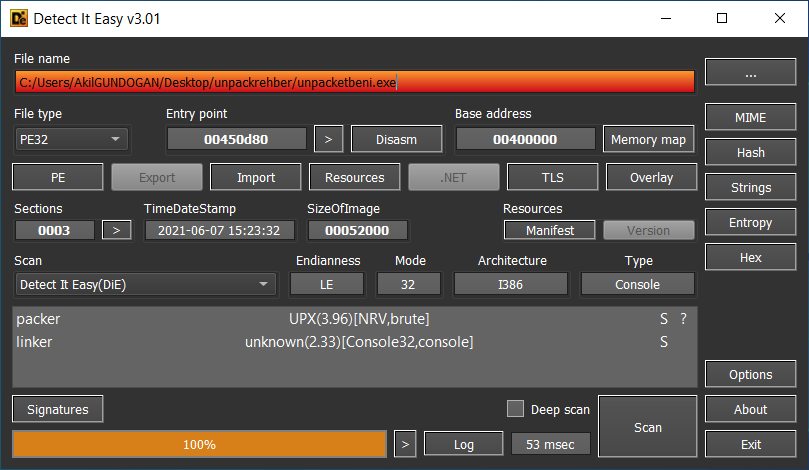Open the Options dialog
Image resolution: width=809 pixels, height=470 pixels.
[750, 374]
